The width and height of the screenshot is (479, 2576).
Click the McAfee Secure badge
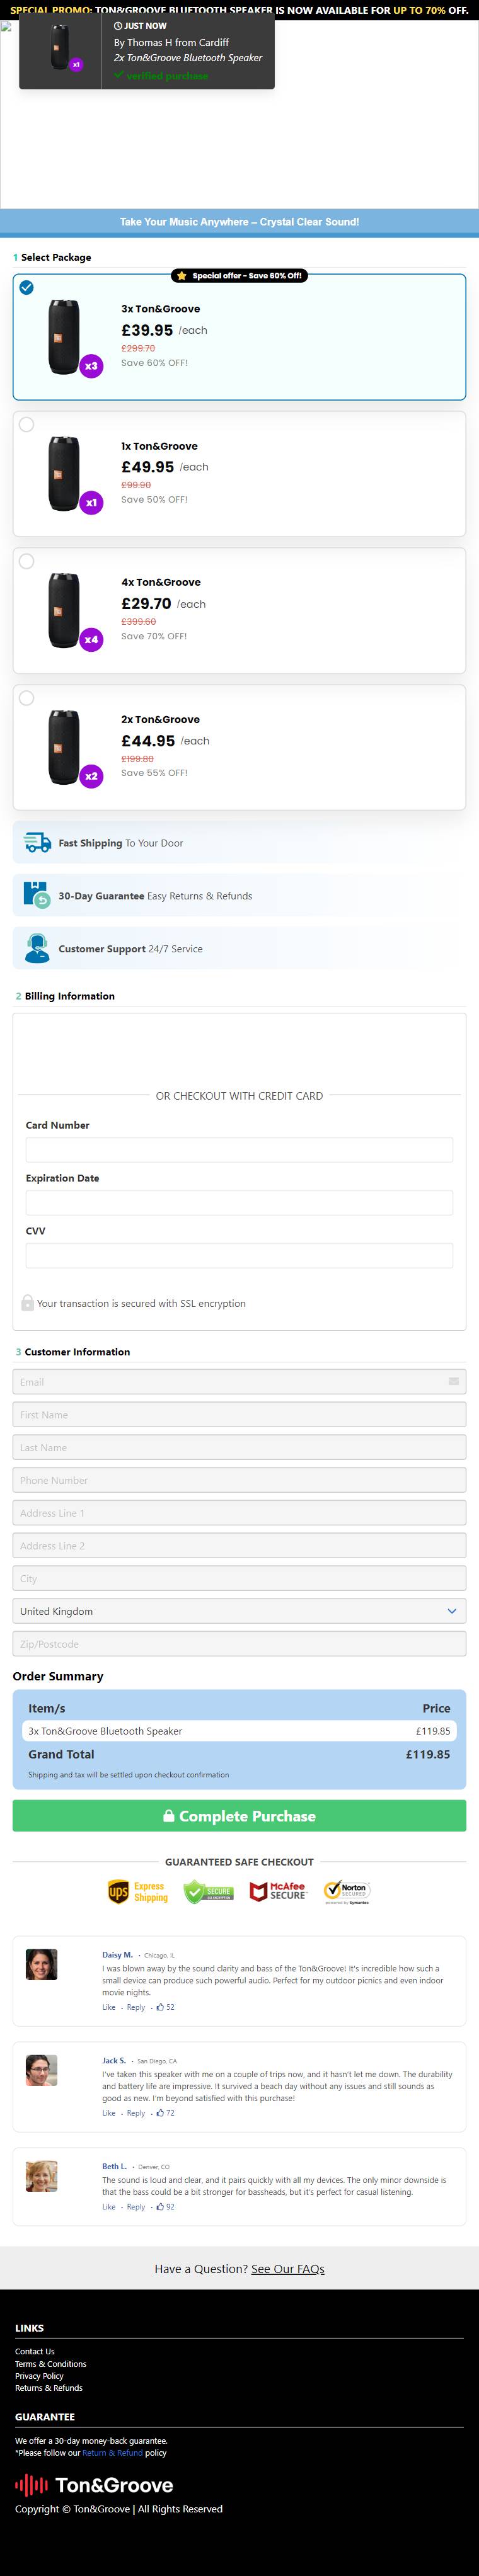278,1892
